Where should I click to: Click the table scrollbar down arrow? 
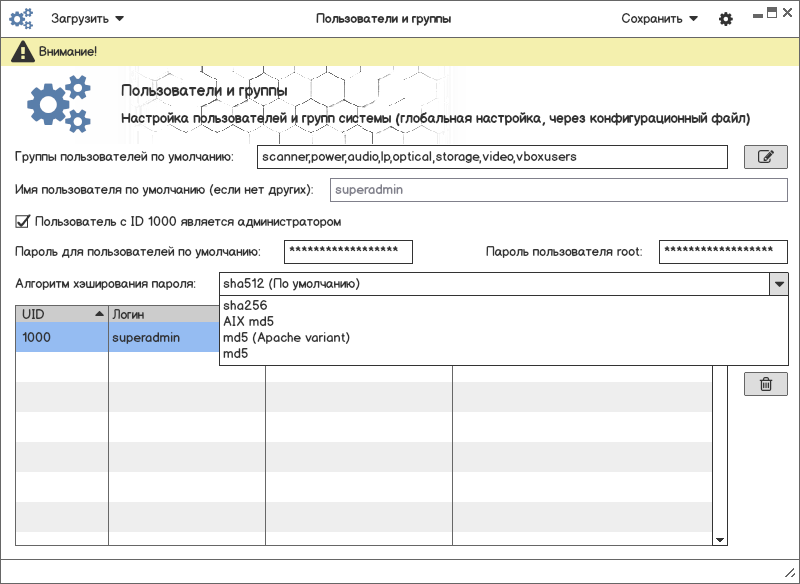click(719, 540)
